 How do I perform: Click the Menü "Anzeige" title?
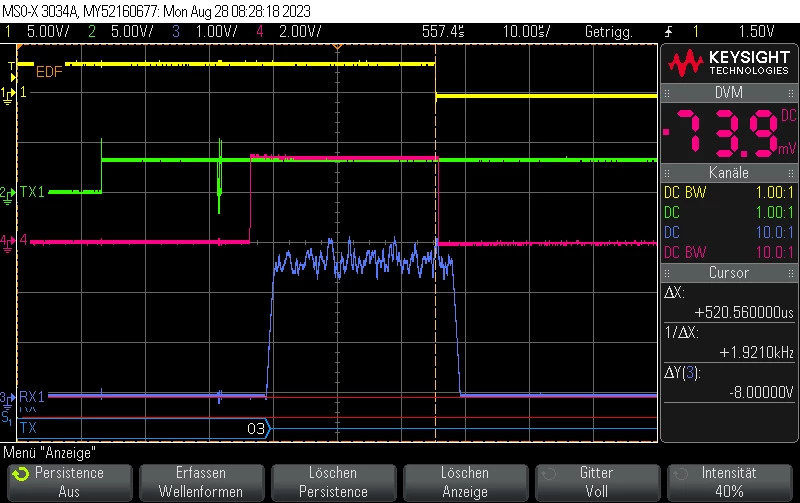point(49,452)
